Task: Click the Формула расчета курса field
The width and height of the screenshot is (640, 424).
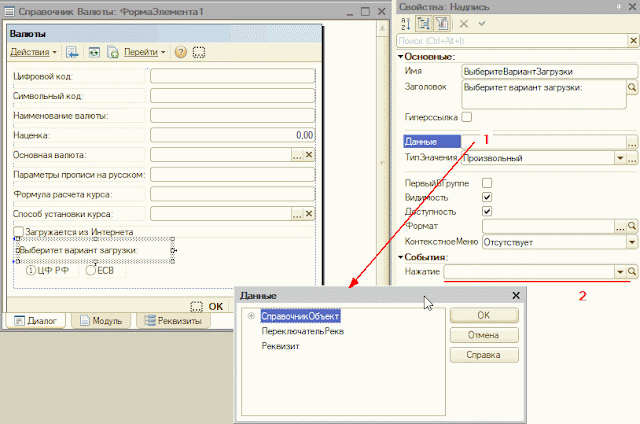Action: coord(233,194)
